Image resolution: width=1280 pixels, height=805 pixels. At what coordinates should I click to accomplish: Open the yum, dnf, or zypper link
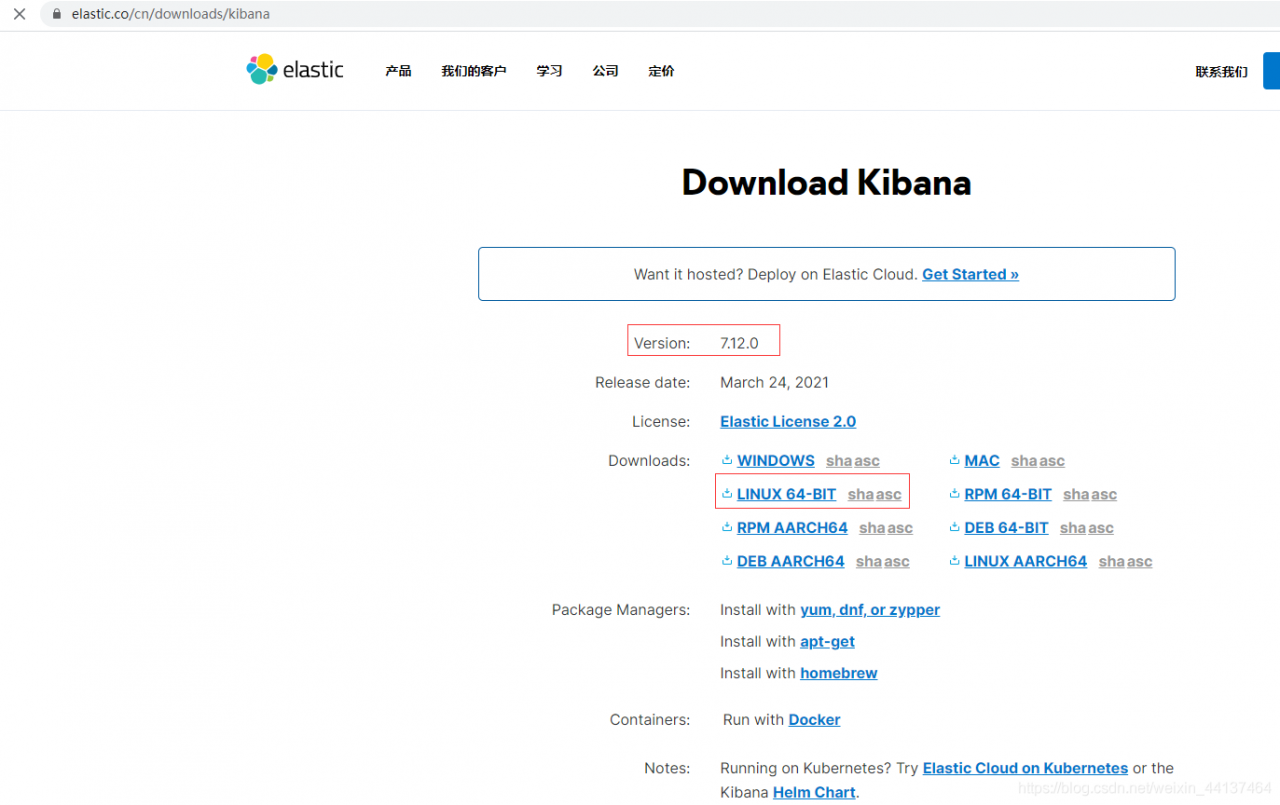[870, 610]
